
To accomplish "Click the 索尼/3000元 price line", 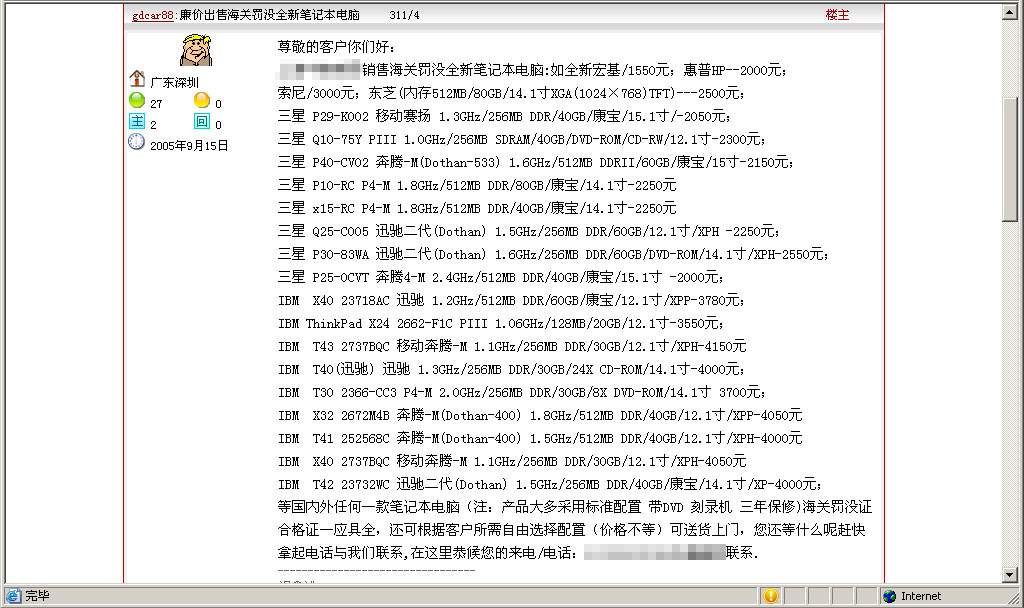I will pos(511,93).
